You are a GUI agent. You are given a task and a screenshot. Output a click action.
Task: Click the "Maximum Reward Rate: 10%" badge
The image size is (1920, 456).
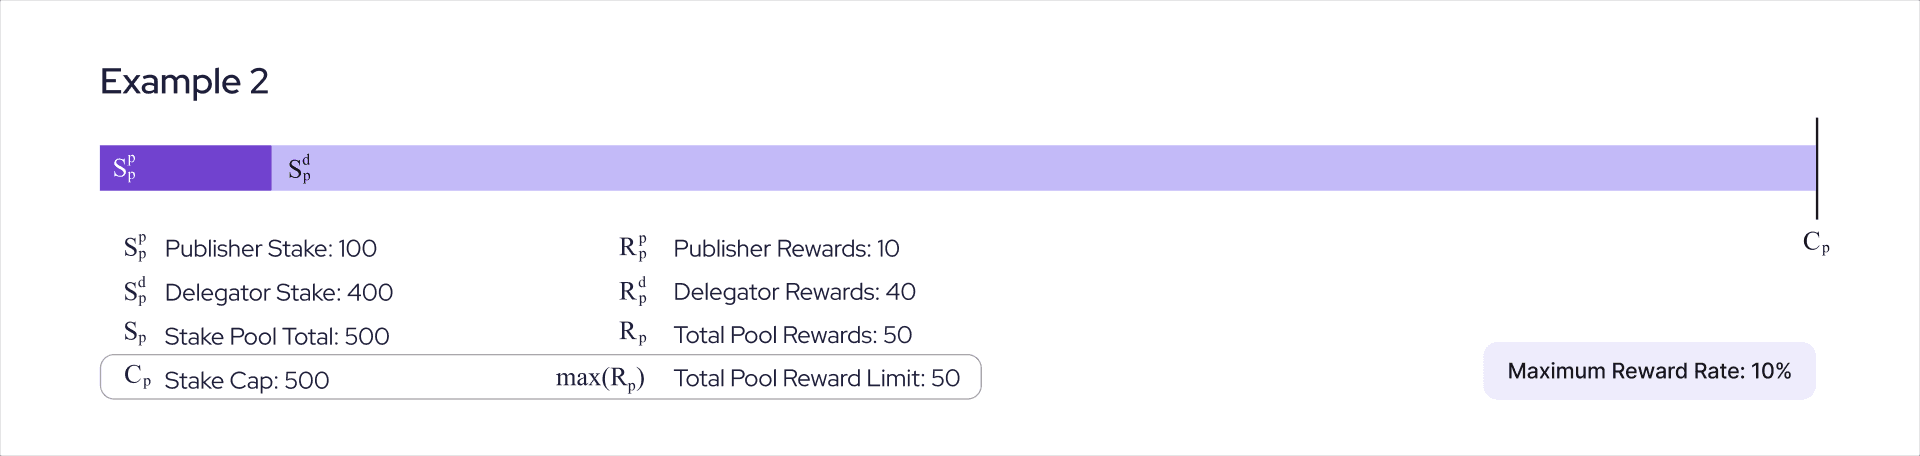point(1648,371)
